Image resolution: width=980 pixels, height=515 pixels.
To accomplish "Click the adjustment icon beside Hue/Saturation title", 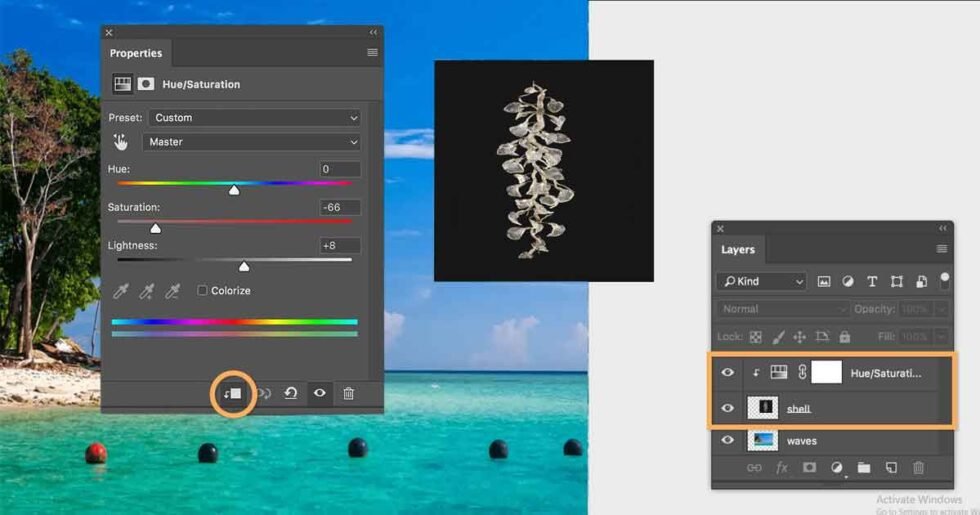I will pyautogui.click(x=122, y=84).
